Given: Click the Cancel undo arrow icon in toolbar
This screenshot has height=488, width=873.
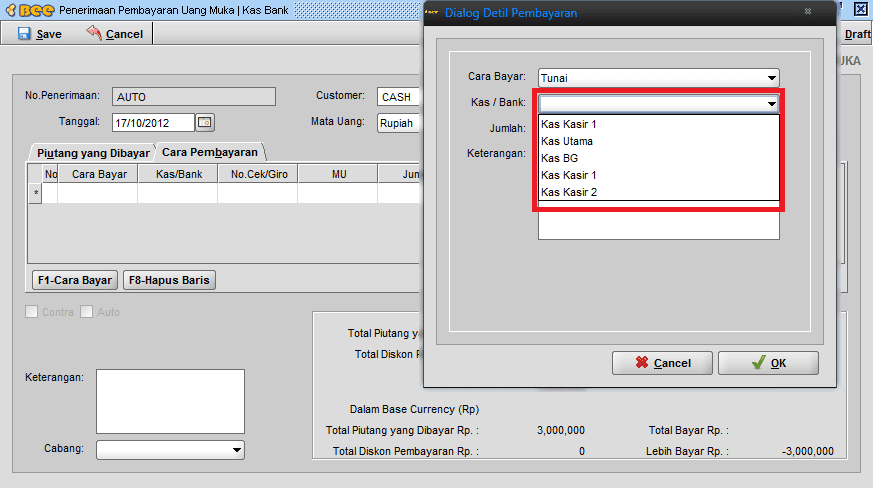Looking at the screenshot, I should 94,33.
